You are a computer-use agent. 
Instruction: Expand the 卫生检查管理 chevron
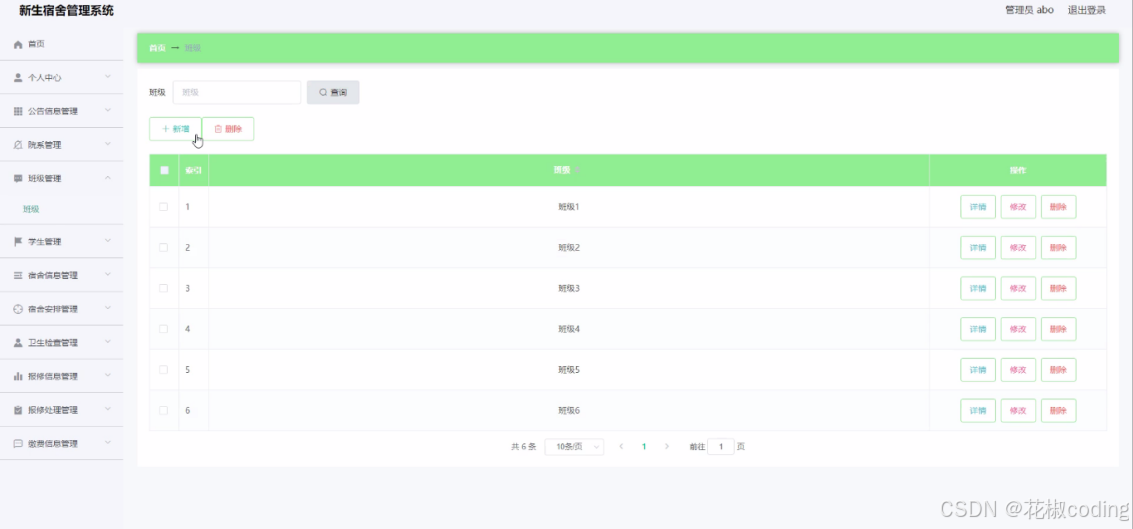click(x=108, y=342)
